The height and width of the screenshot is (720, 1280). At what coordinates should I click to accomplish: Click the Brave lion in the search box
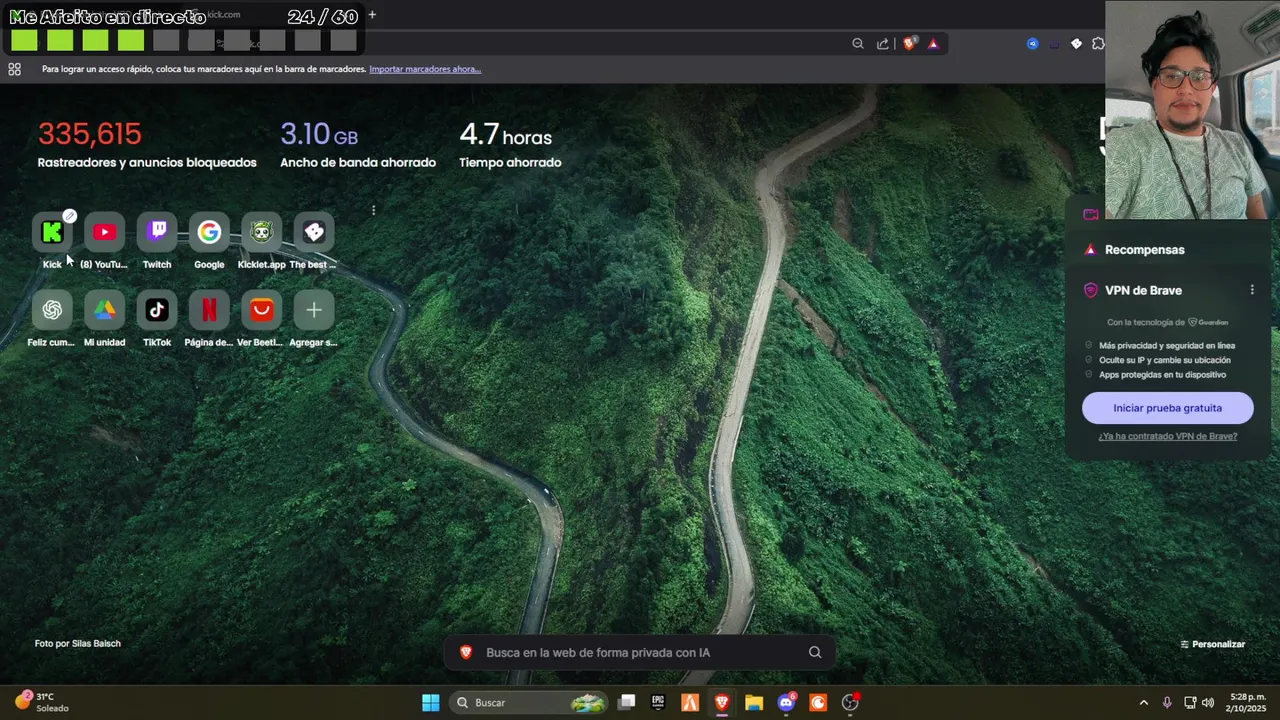466,652
